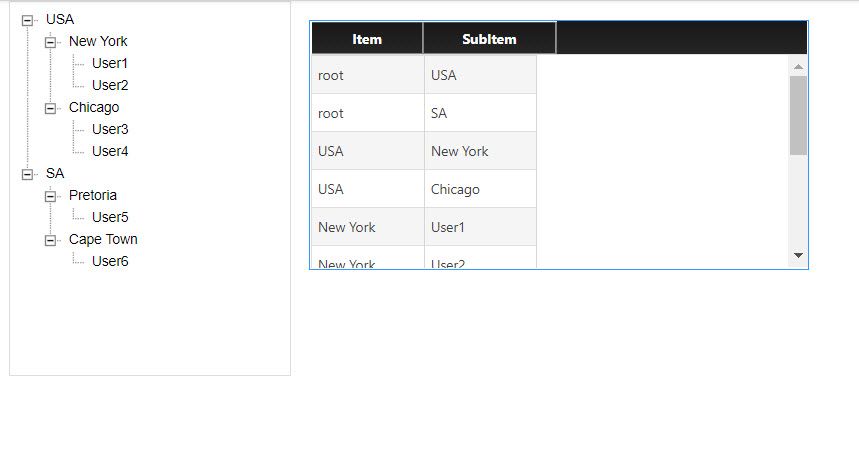Collapse the New York tree node
Screen dimensions: 859x457
[50, 42]
